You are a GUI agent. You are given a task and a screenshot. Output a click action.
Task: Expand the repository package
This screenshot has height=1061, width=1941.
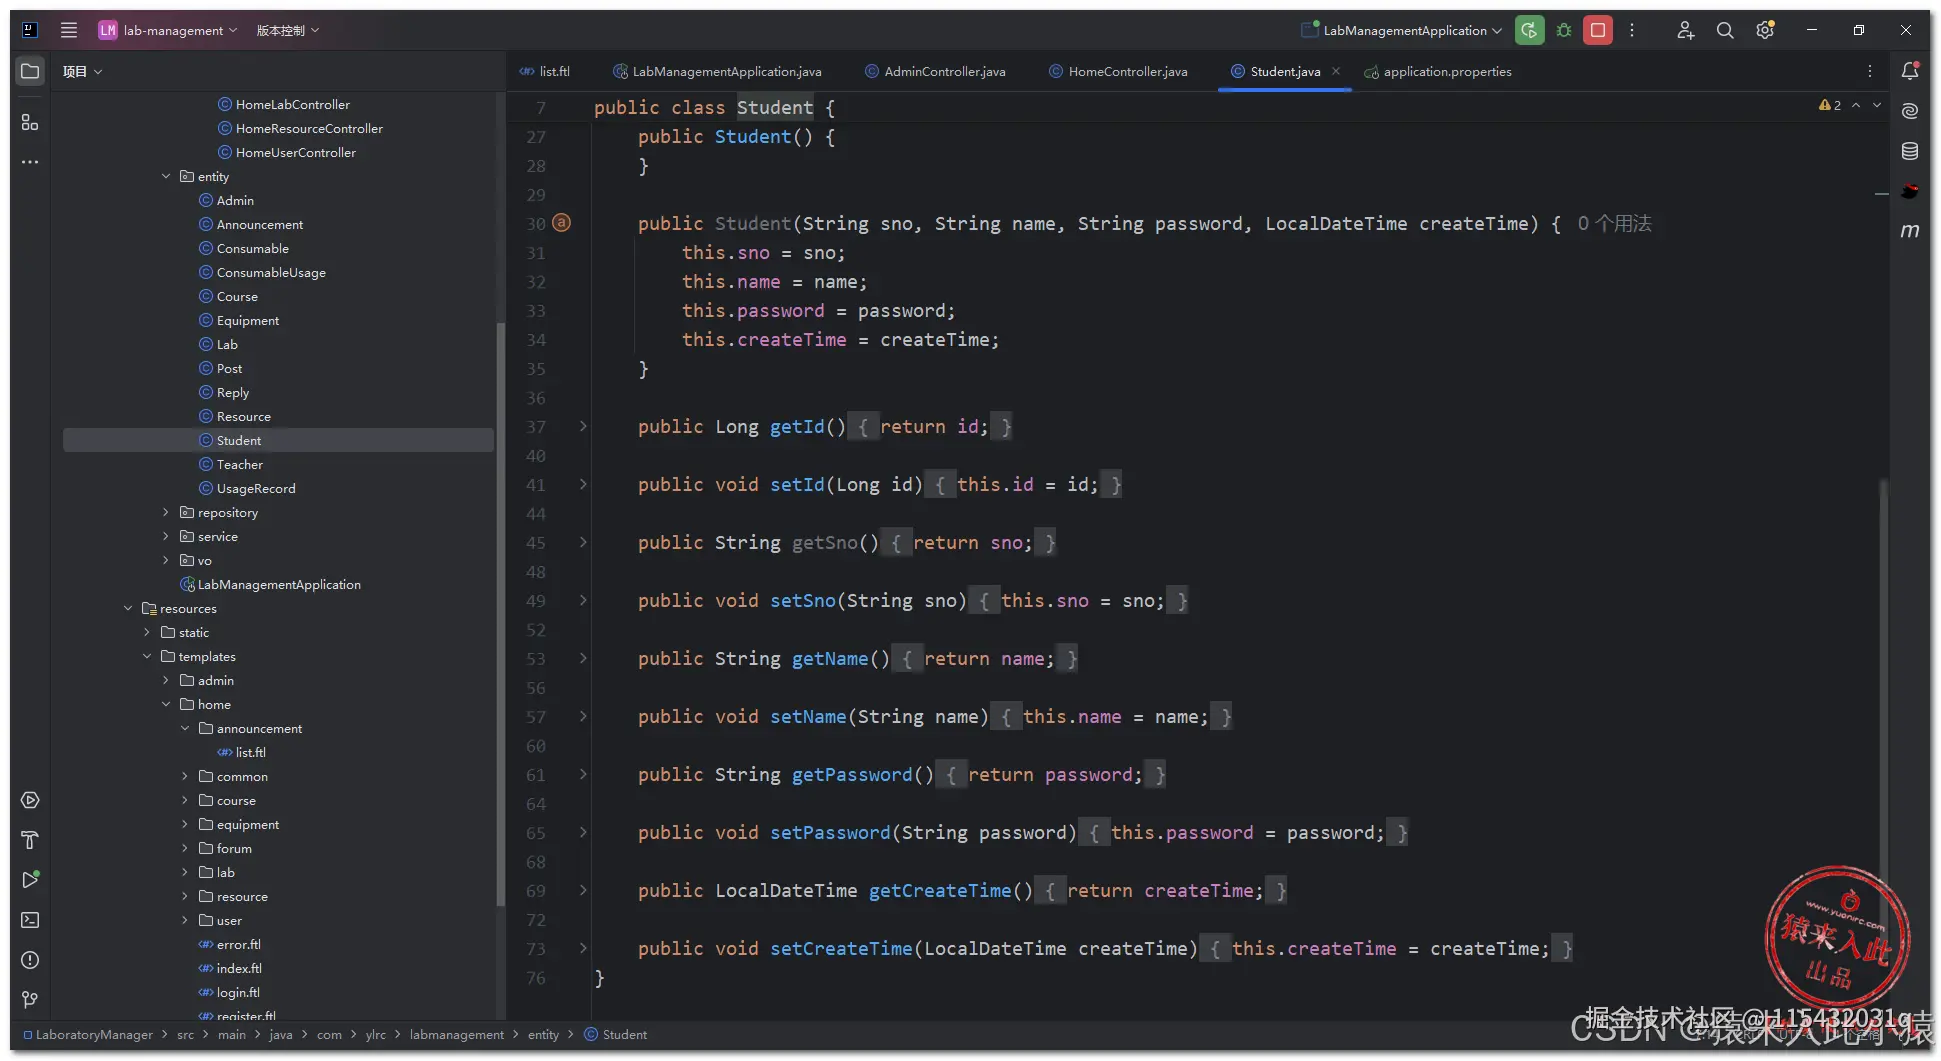(166, 512)
